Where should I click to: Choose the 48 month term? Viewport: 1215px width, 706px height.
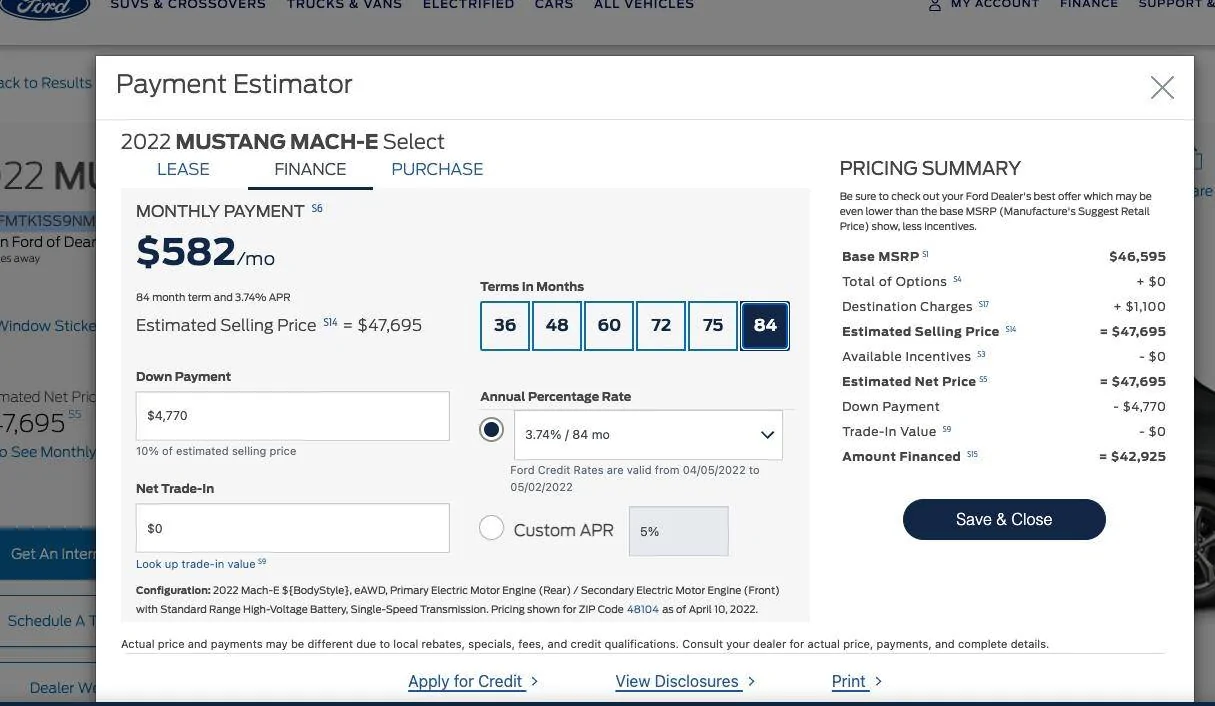coord(557,325)
